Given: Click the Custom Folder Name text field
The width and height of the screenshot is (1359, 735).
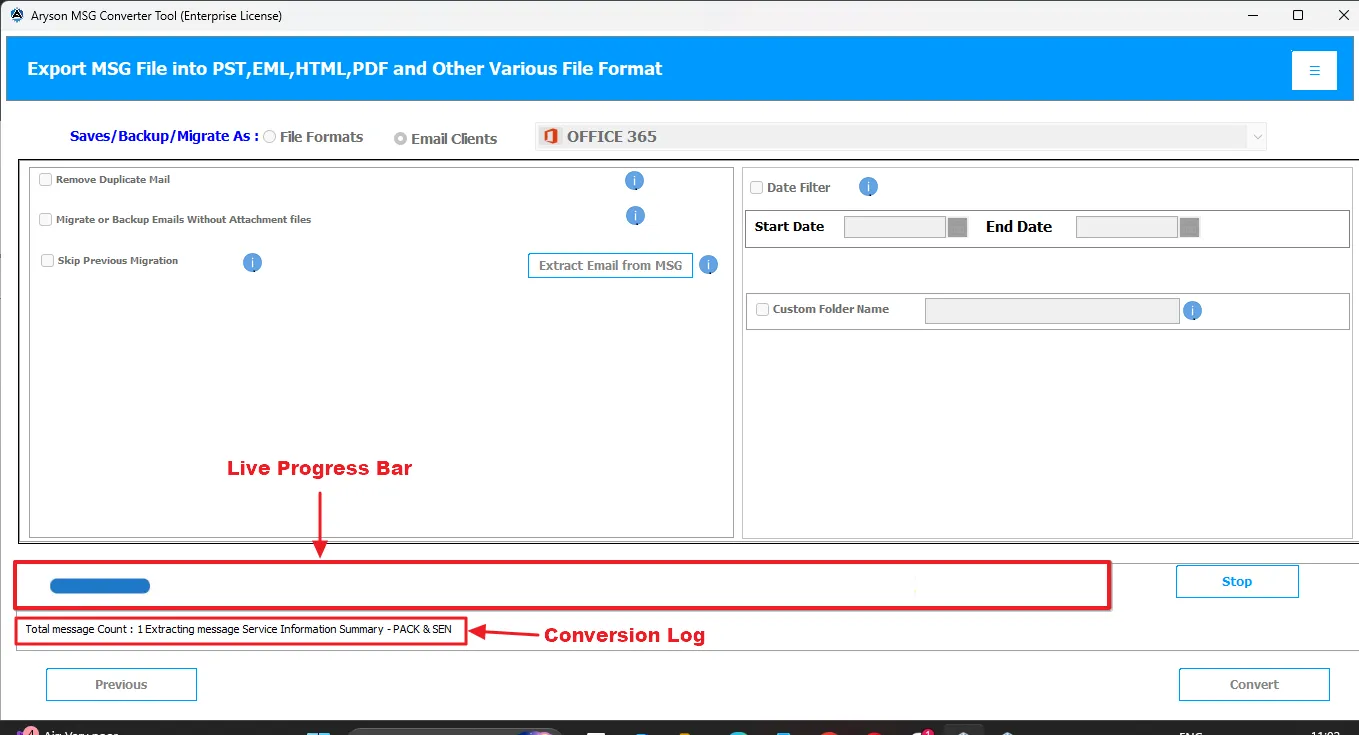Looking at the screenshot, I should tap(1052, 311).
